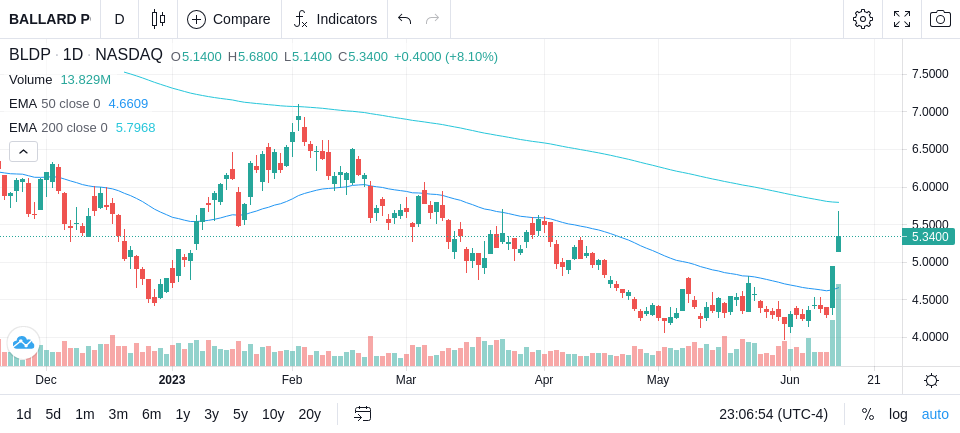The image size is (960, 433).
Task: Set range to 6m
Action: (x=151, y=415)
